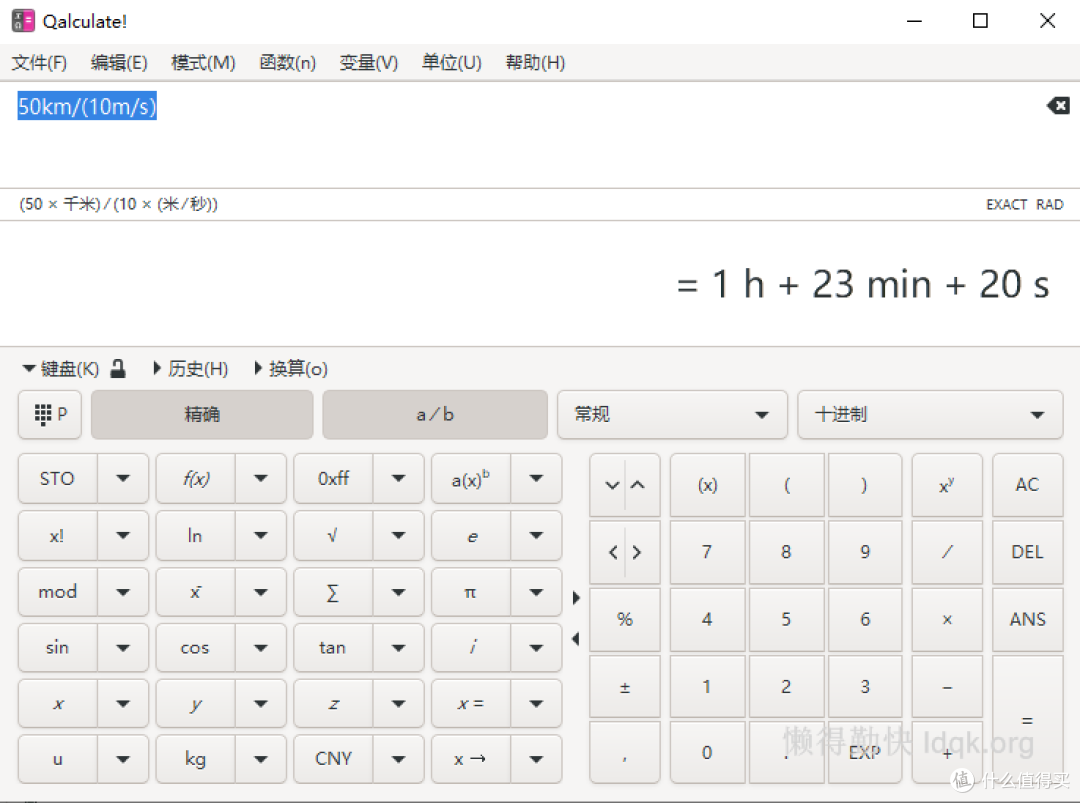Image resolution: width=1080 pixels, height=803 pixels.
Task: Collapse the 键盘(K) keypad panel
Action: pyautogui.click(x=61, y=369)
